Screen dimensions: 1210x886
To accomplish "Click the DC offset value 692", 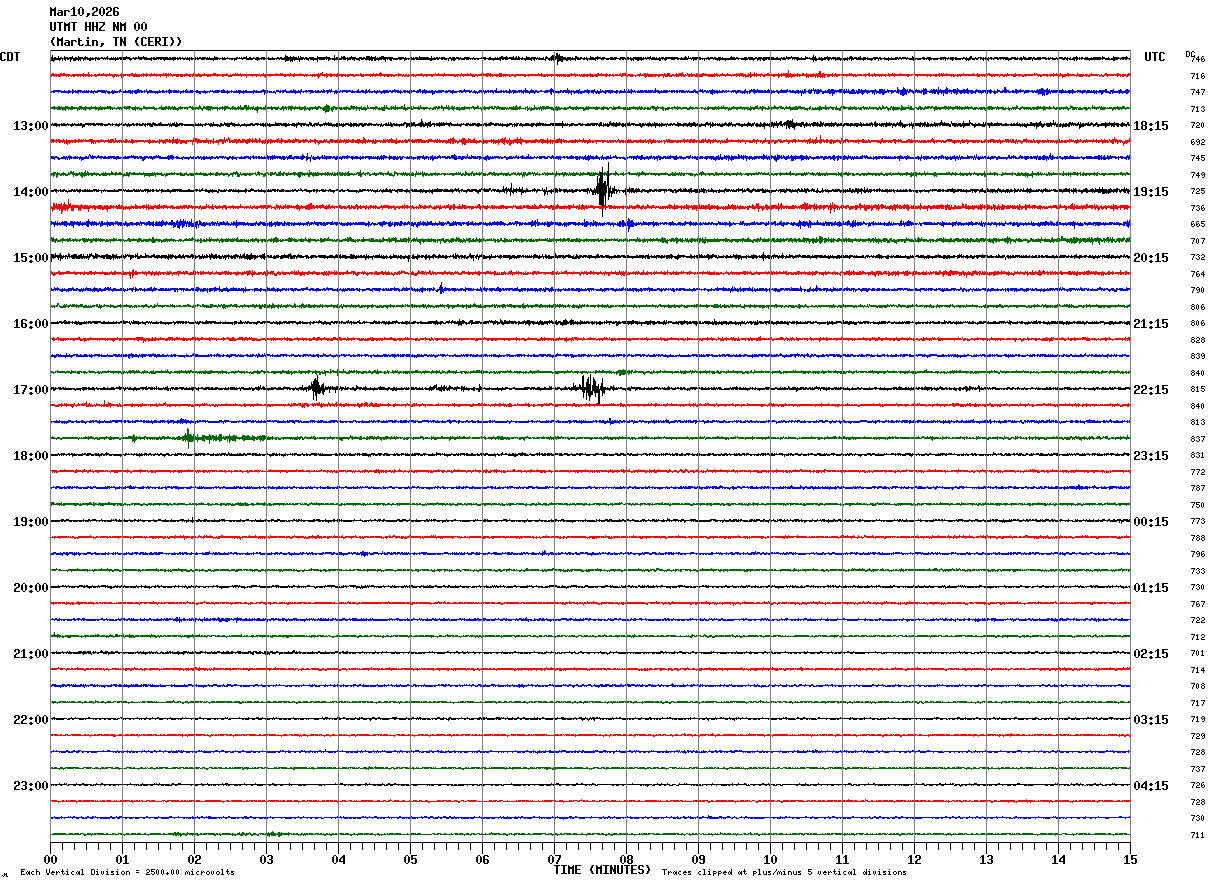I will pos(1197,142).
